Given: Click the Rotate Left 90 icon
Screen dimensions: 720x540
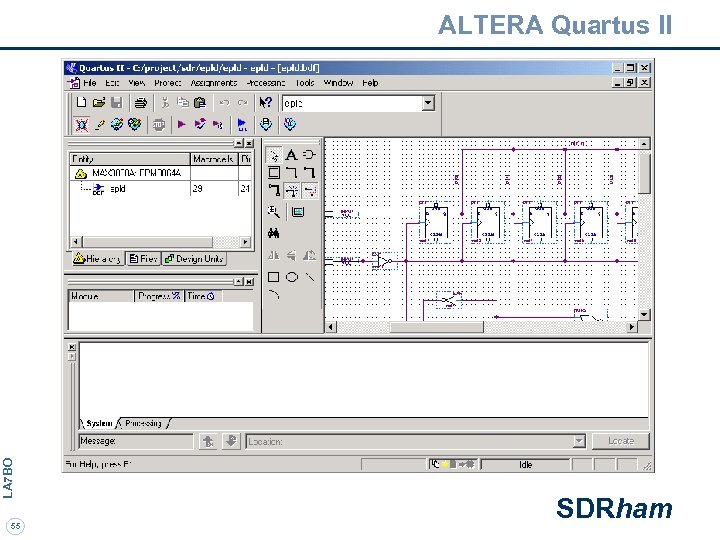Looking at the screenshot, I should point(309,255).
